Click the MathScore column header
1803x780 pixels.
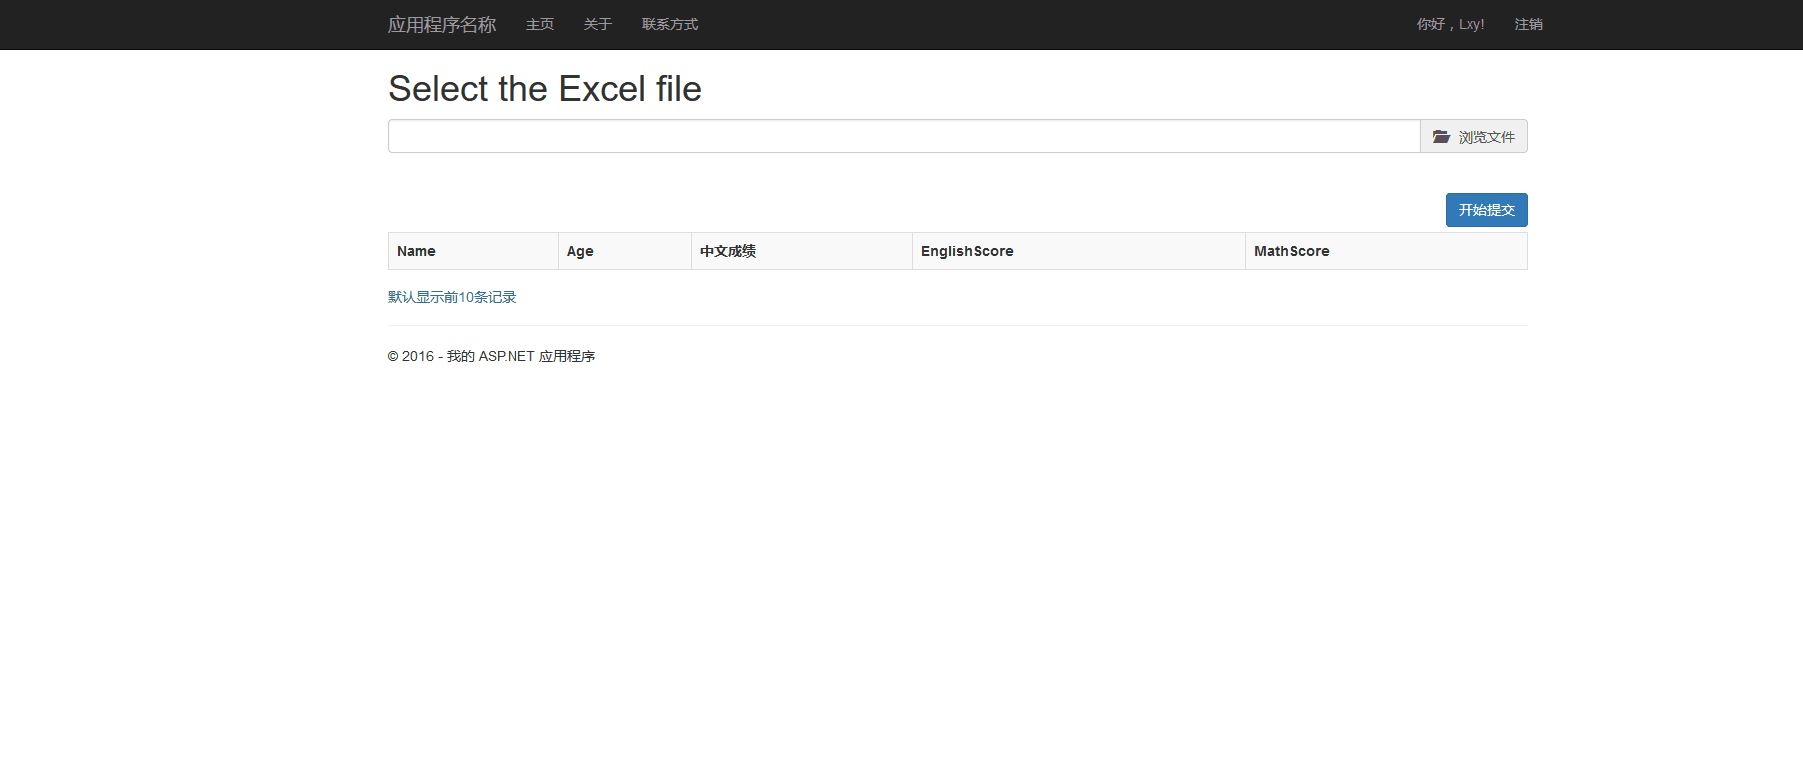[x=1291, y=251]
